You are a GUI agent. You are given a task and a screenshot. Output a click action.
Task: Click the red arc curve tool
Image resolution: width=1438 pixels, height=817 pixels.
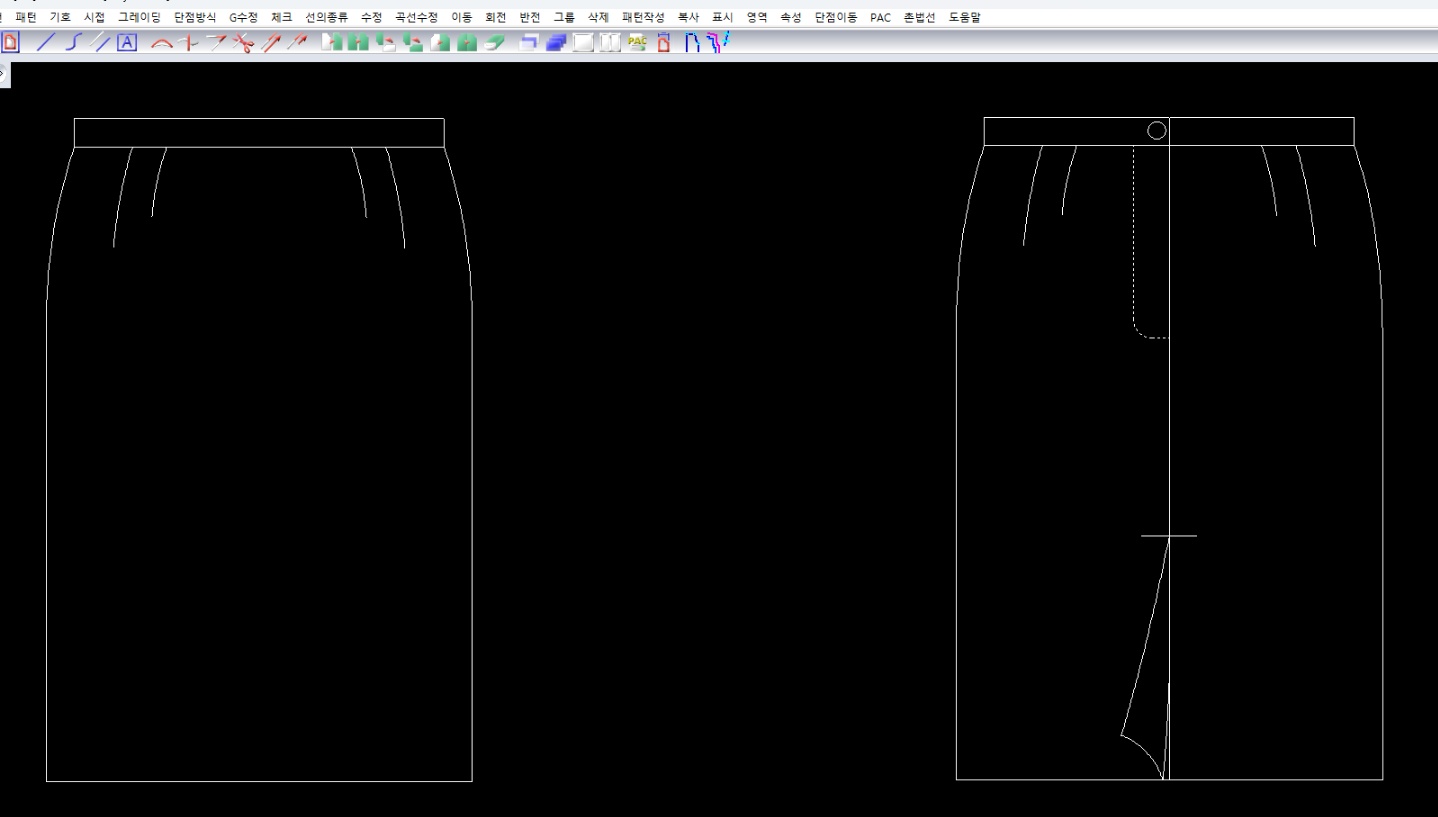pos(162,42)
